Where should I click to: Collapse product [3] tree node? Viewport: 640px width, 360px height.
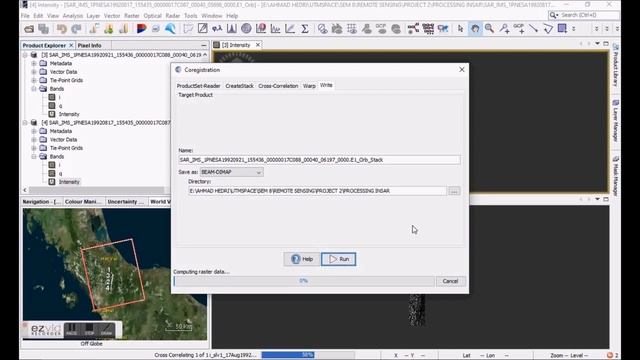tap(25, 55)
